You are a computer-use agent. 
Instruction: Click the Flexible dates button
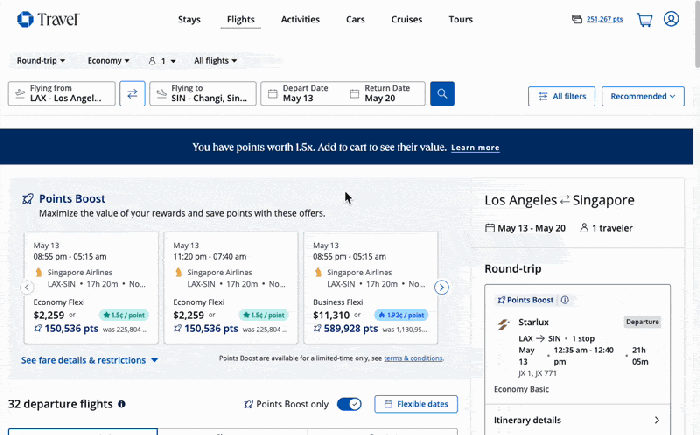[416, 404]
